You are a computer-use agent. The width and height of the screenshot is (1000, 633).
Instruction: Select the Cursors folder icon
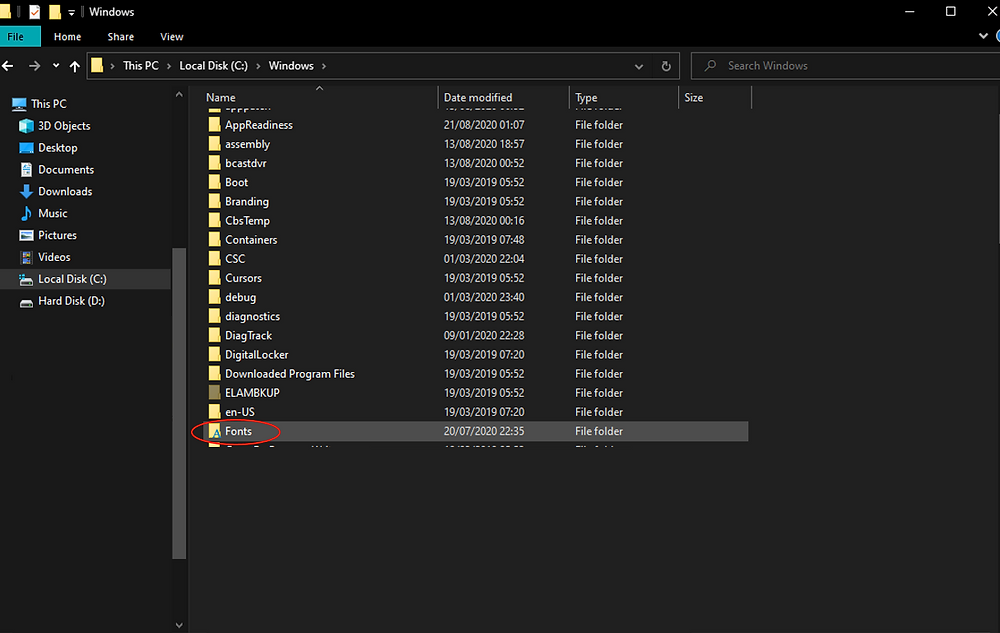pos(215,278)
